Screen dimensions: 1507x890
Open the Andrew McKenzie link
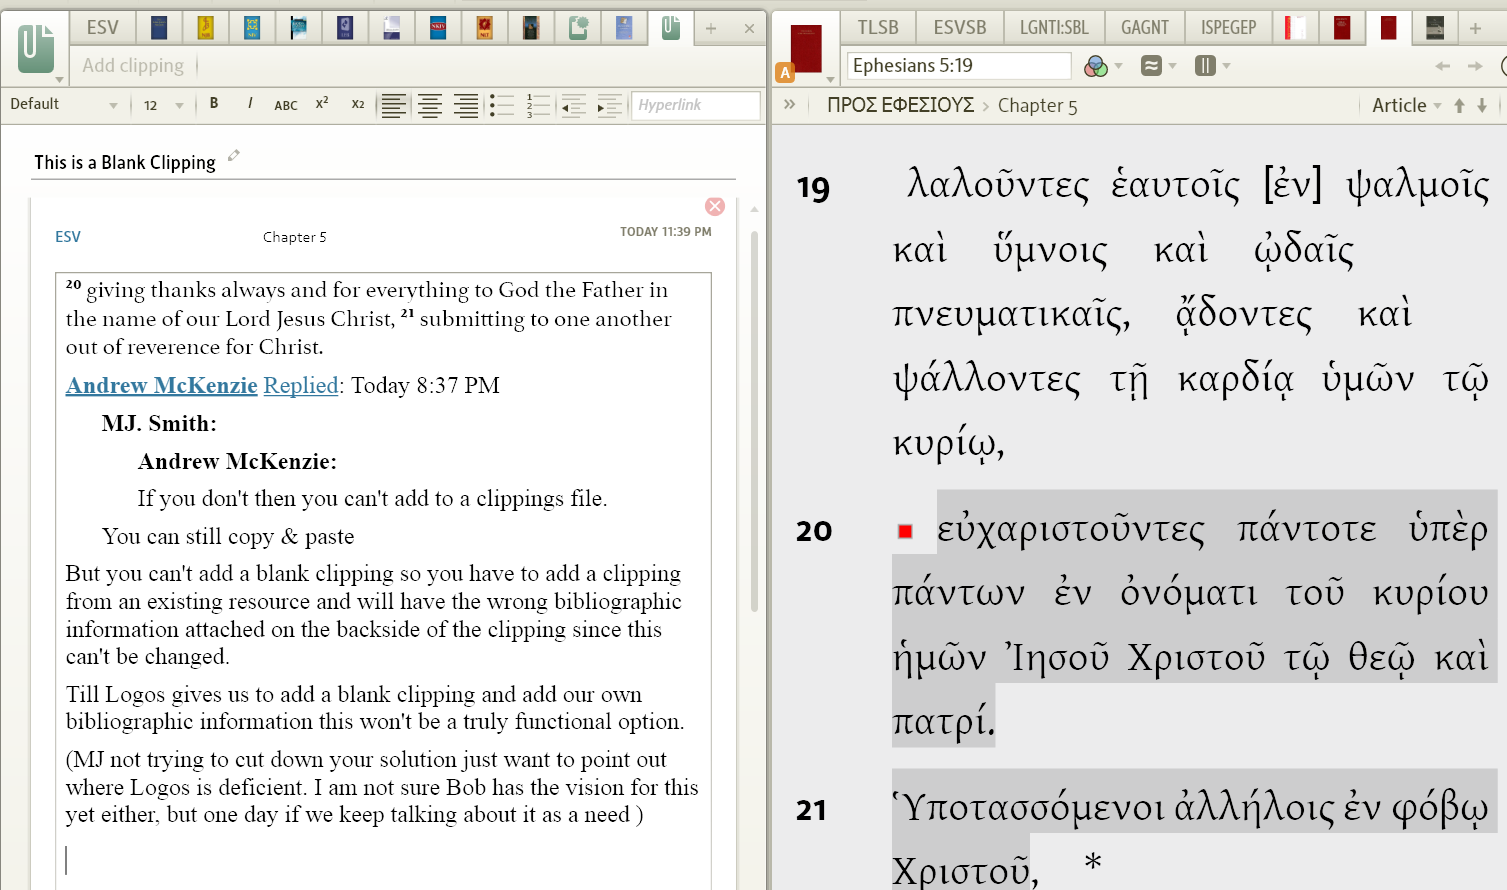(162, 385)
